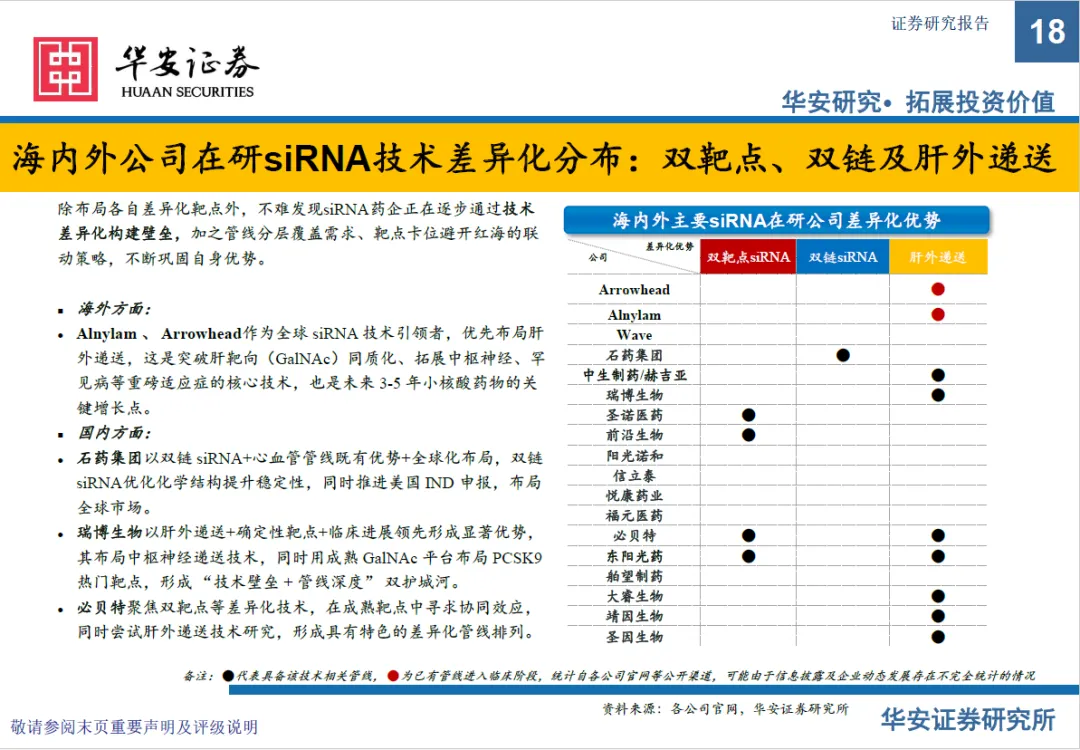
Task: Click the red dot in the Alnylam row
Action: coord(937,315)
